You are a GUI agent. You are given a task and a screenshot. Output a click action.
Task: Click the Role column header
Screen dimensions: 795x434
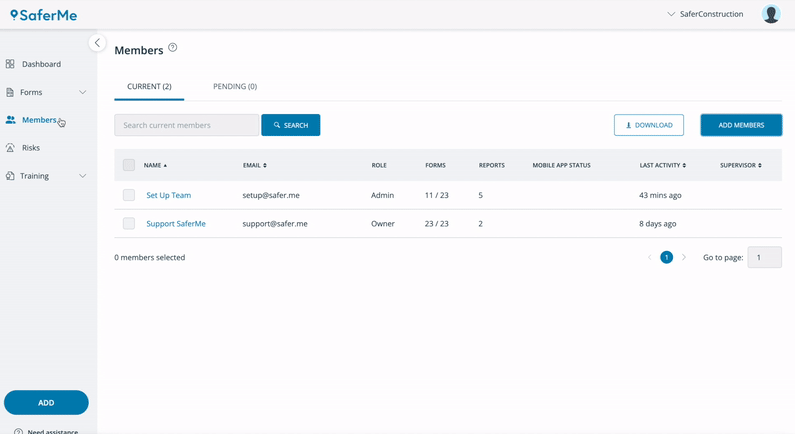coord(379,165)
